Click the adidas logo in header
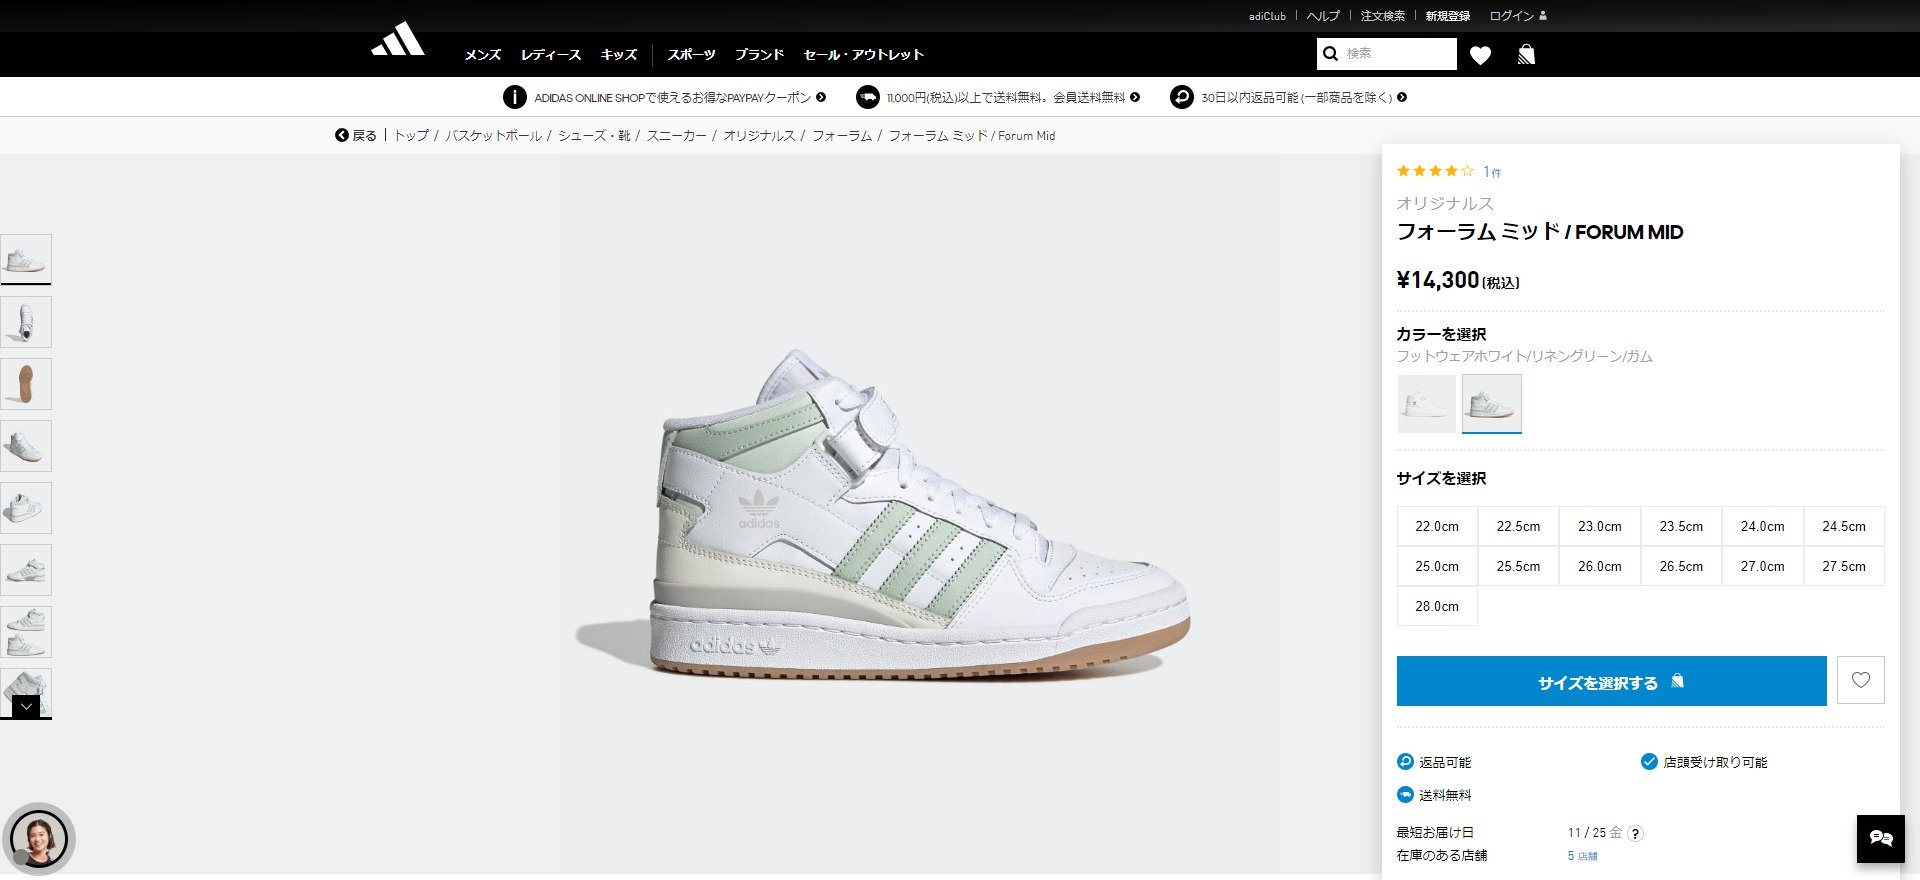 coord(398,40)
